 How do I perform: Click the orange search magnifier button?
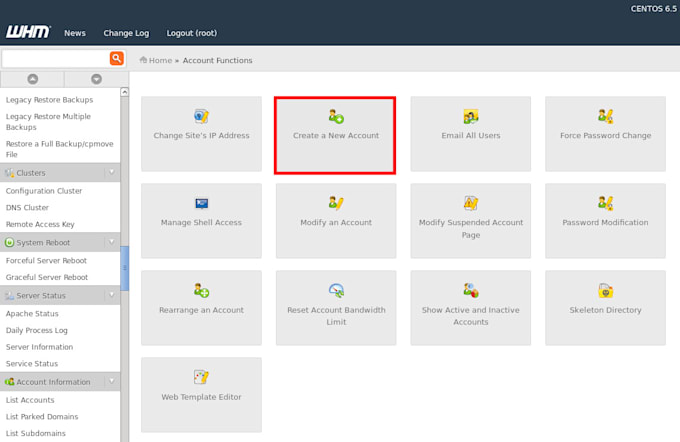[x=117, y=58]
